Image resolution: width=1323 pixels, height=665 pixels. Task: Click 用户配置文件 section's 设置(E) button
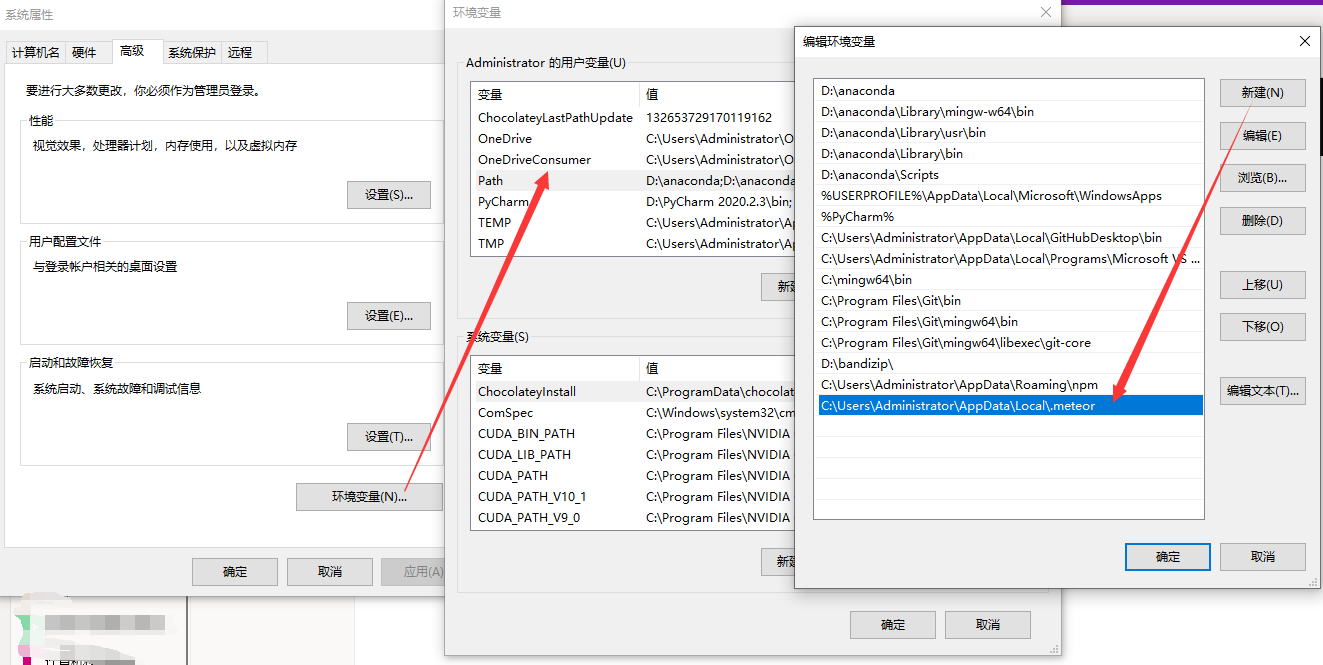(389, 316)
